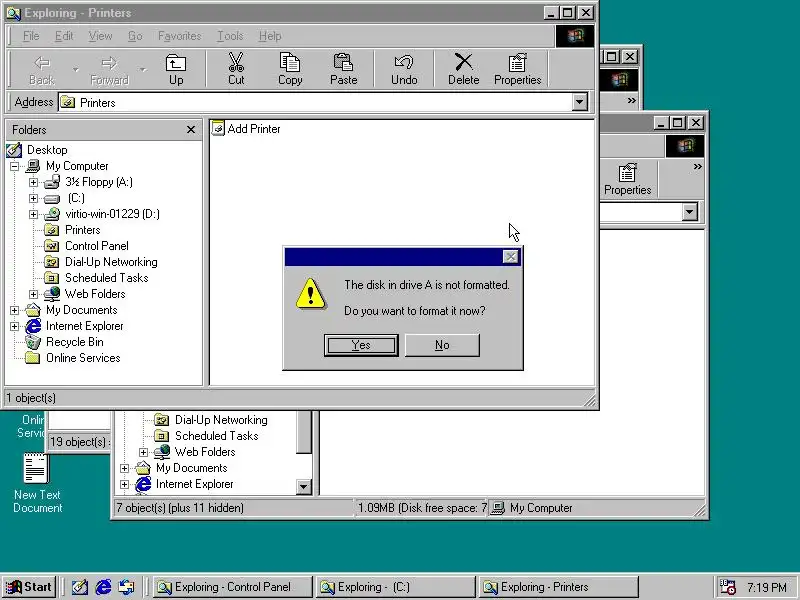Click Task Scheduler tray icon

[x=727, y=587]
